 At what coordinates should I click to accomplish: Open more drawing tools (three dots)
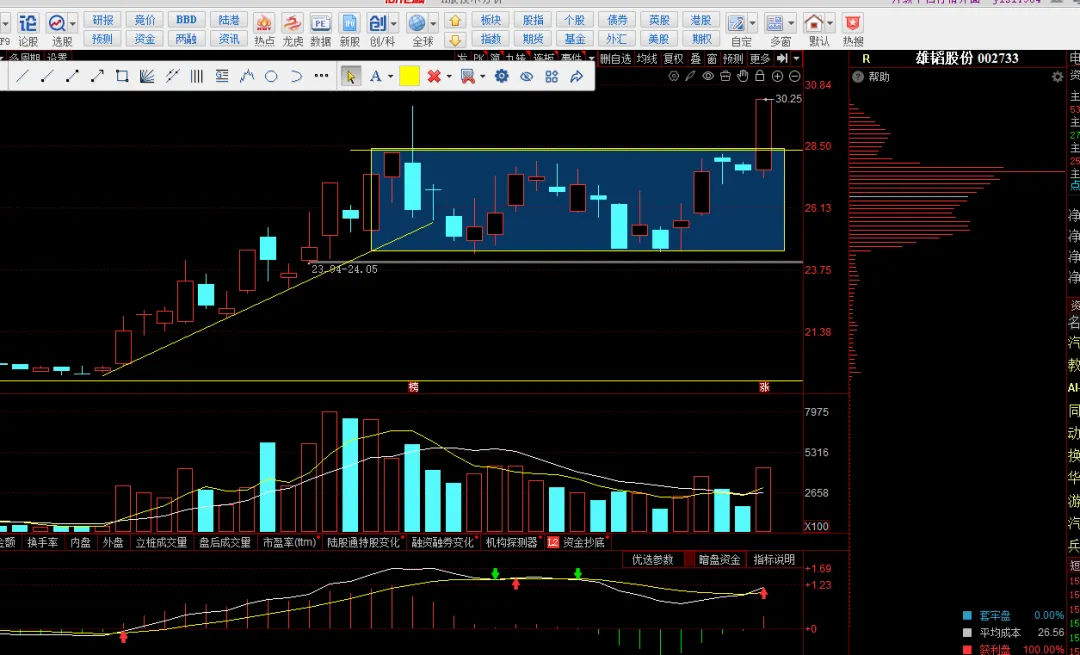point(321,76)
